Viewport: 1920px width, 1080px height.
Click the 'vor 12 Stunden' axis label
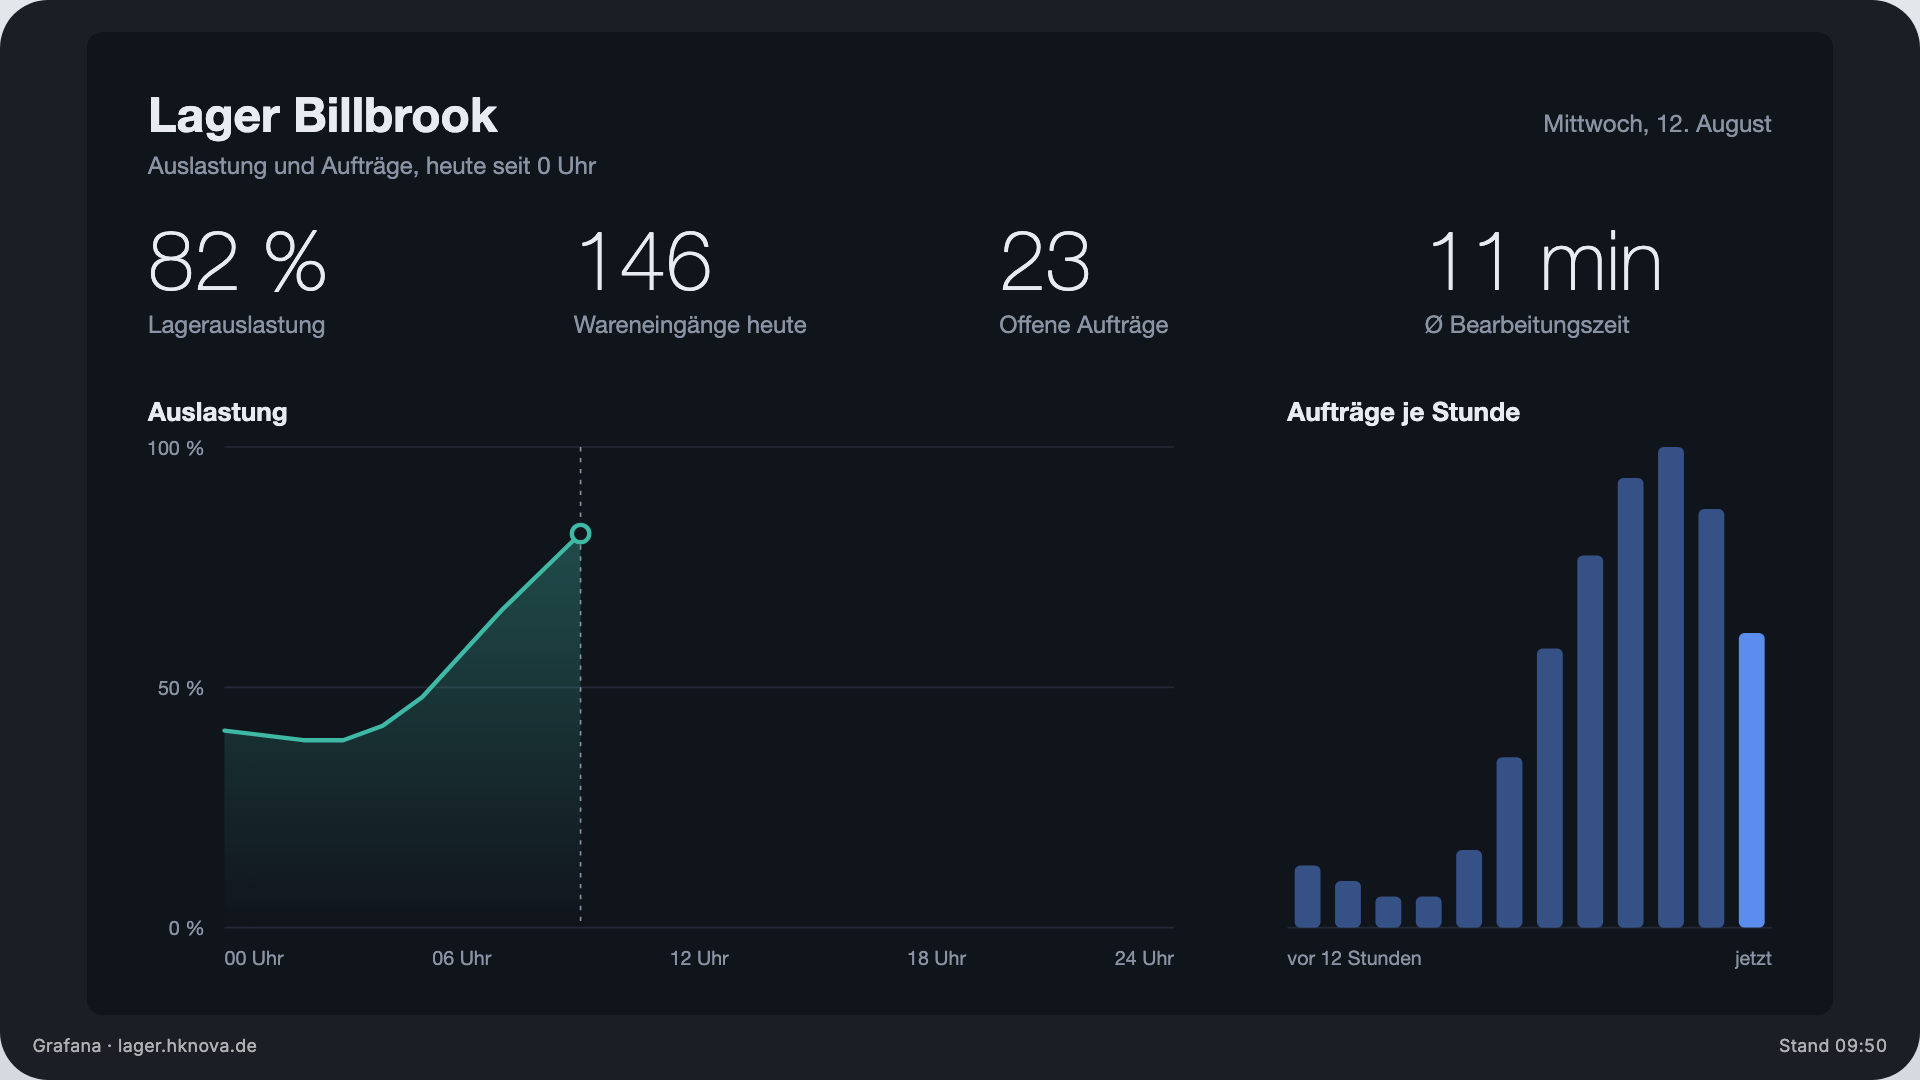[x=1354, y=958]
